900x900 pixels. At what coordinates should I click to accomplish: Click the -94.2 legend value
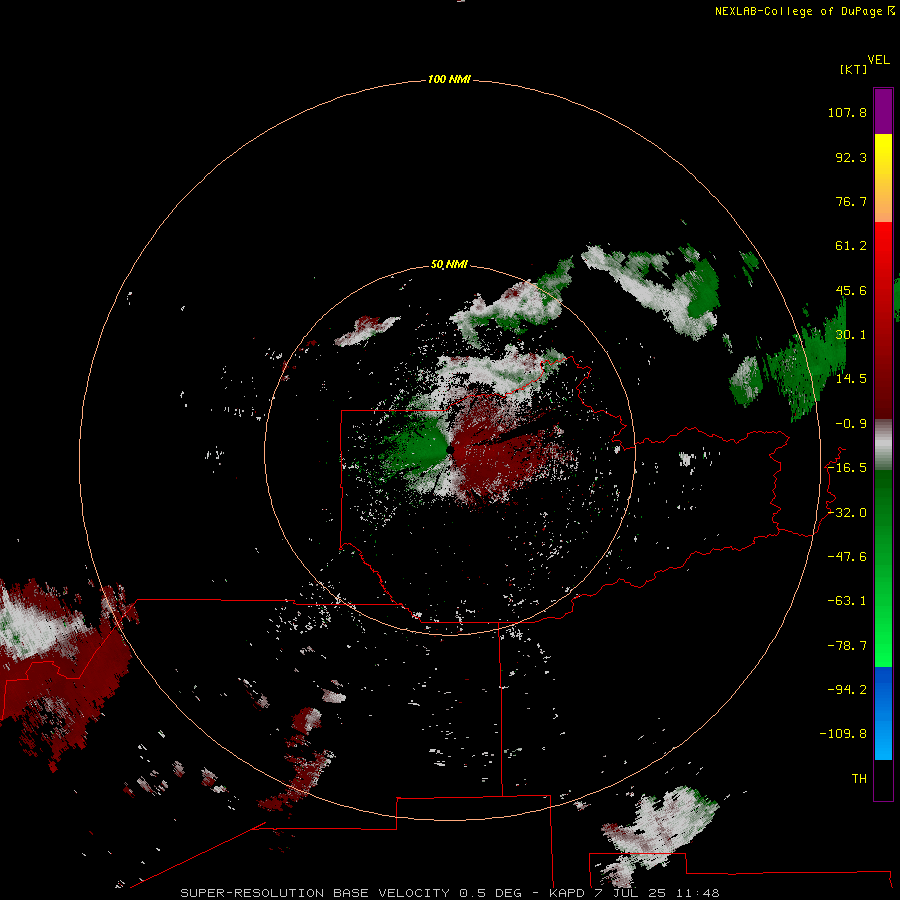pos(847,689)
